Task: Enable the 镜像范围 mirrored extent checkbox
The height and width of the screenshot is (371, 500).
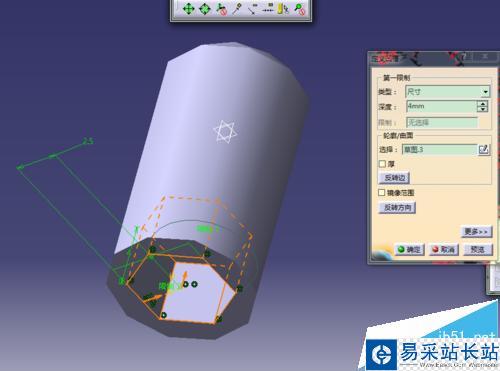Action: coord(382,193)
